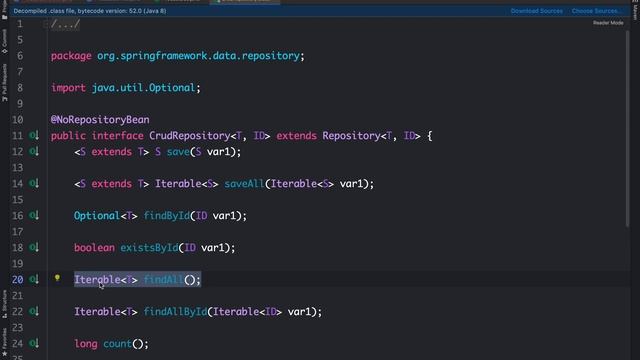The width and height of the screenshot is (640, 360).
Task: Click the Download Sources link
Action: click(536, 11)
